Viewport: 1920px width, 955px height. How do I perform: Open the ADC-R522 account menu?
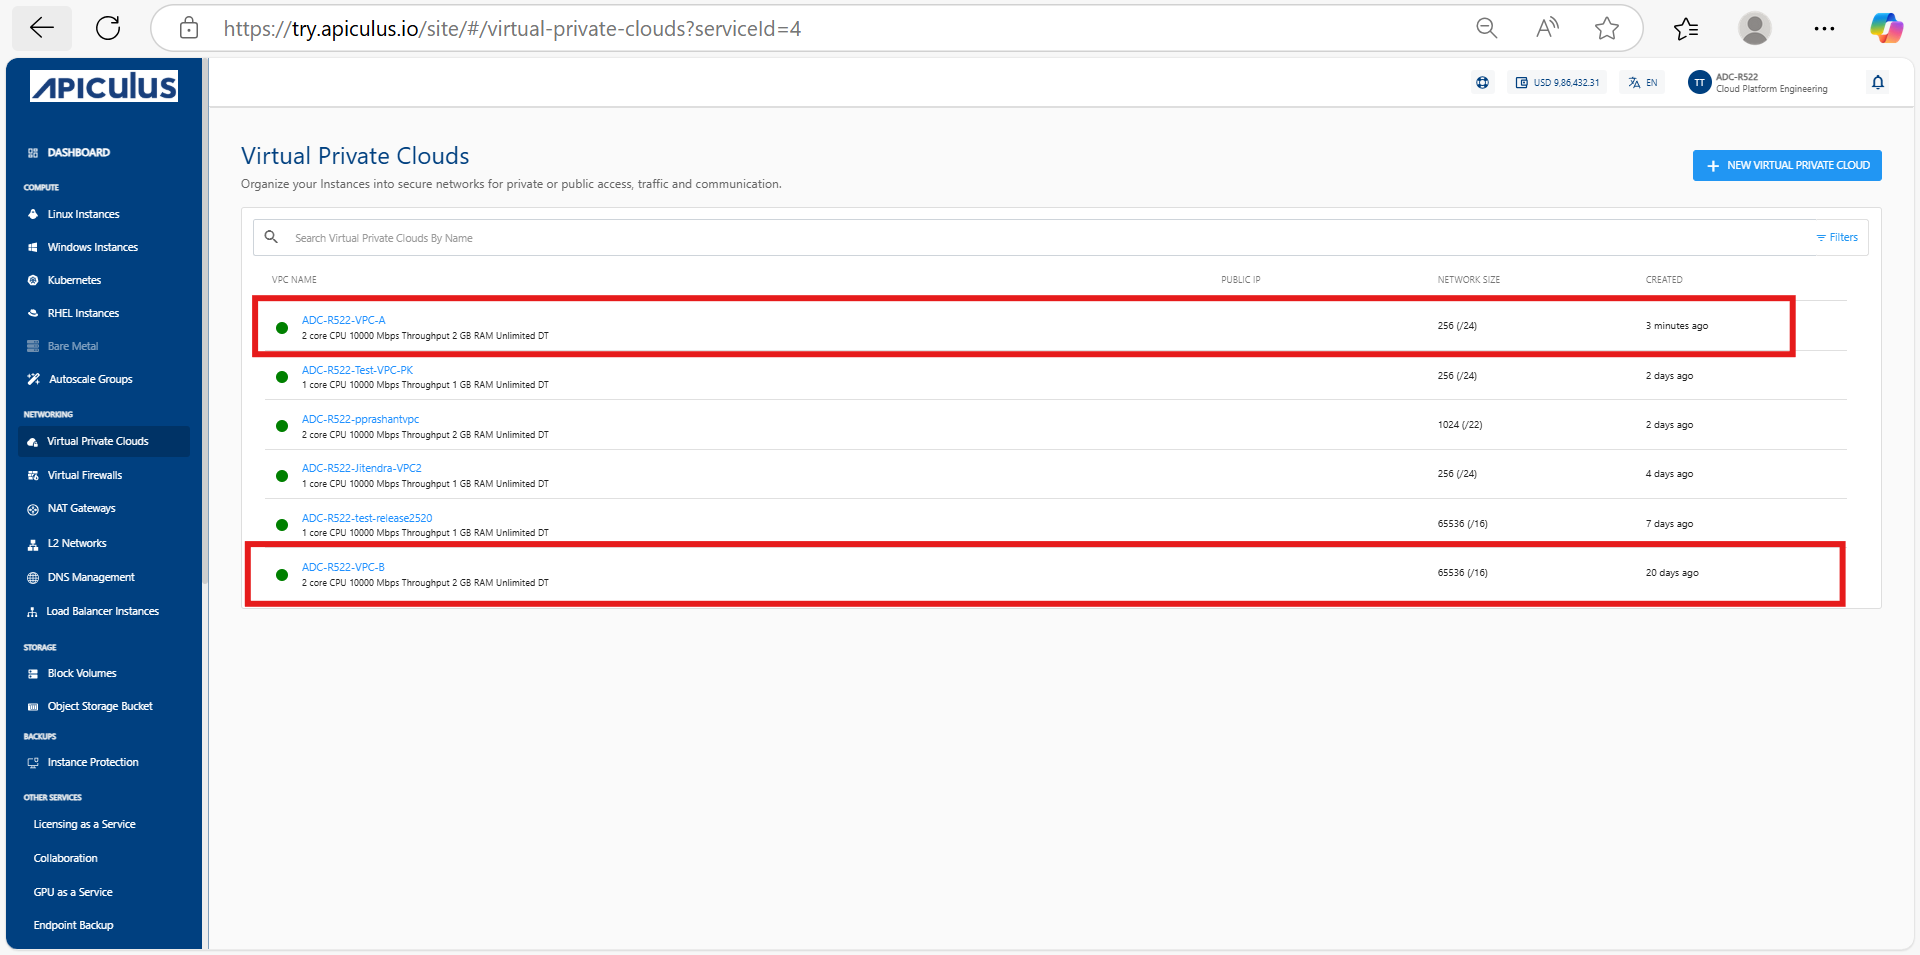pos(1760,83)
